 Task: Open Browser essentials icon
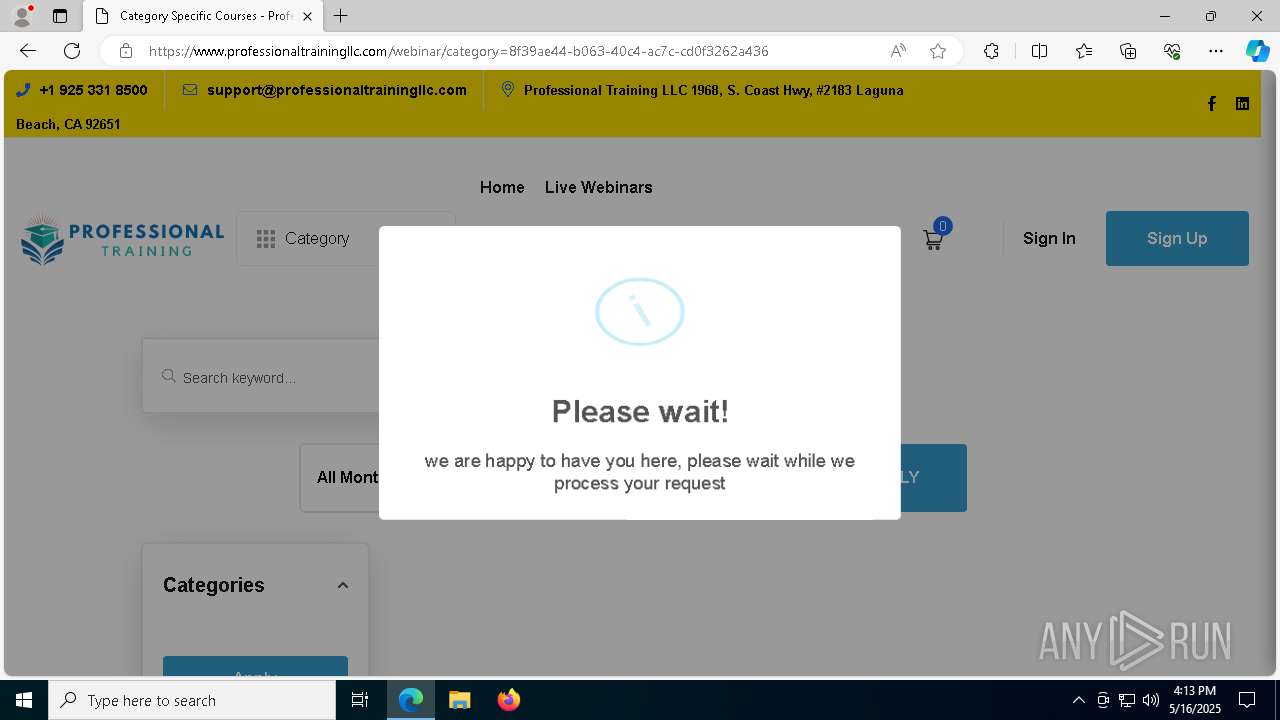click(1172, 51)
